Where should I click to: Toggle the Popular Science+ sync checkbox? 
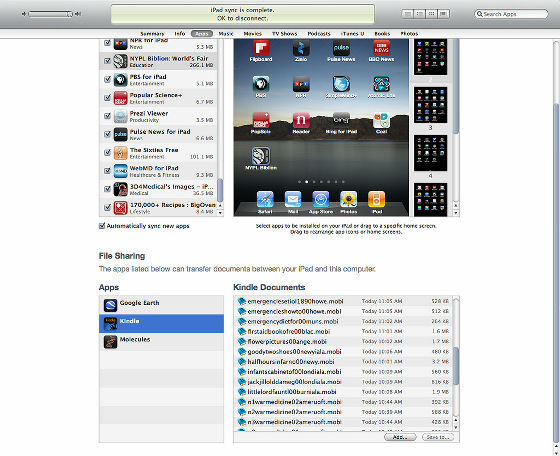coord(107,97)
